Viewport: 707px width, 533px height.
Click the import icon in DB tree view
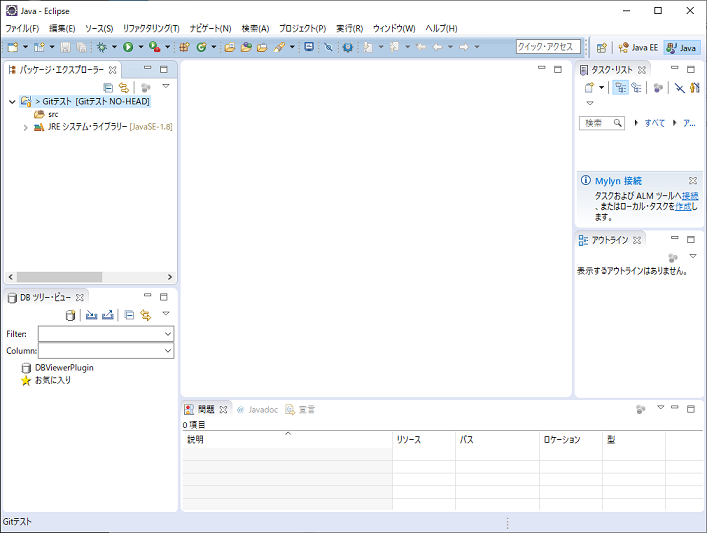point(92,315)
